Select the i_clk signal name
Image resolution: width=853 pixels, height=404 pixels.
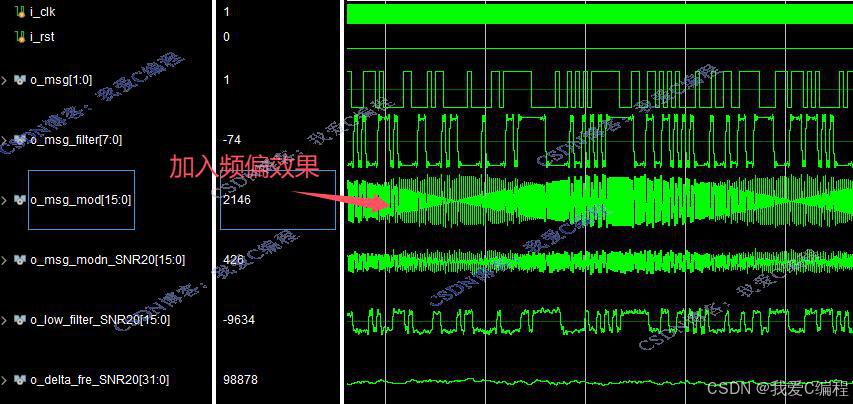tap(42, 11)
